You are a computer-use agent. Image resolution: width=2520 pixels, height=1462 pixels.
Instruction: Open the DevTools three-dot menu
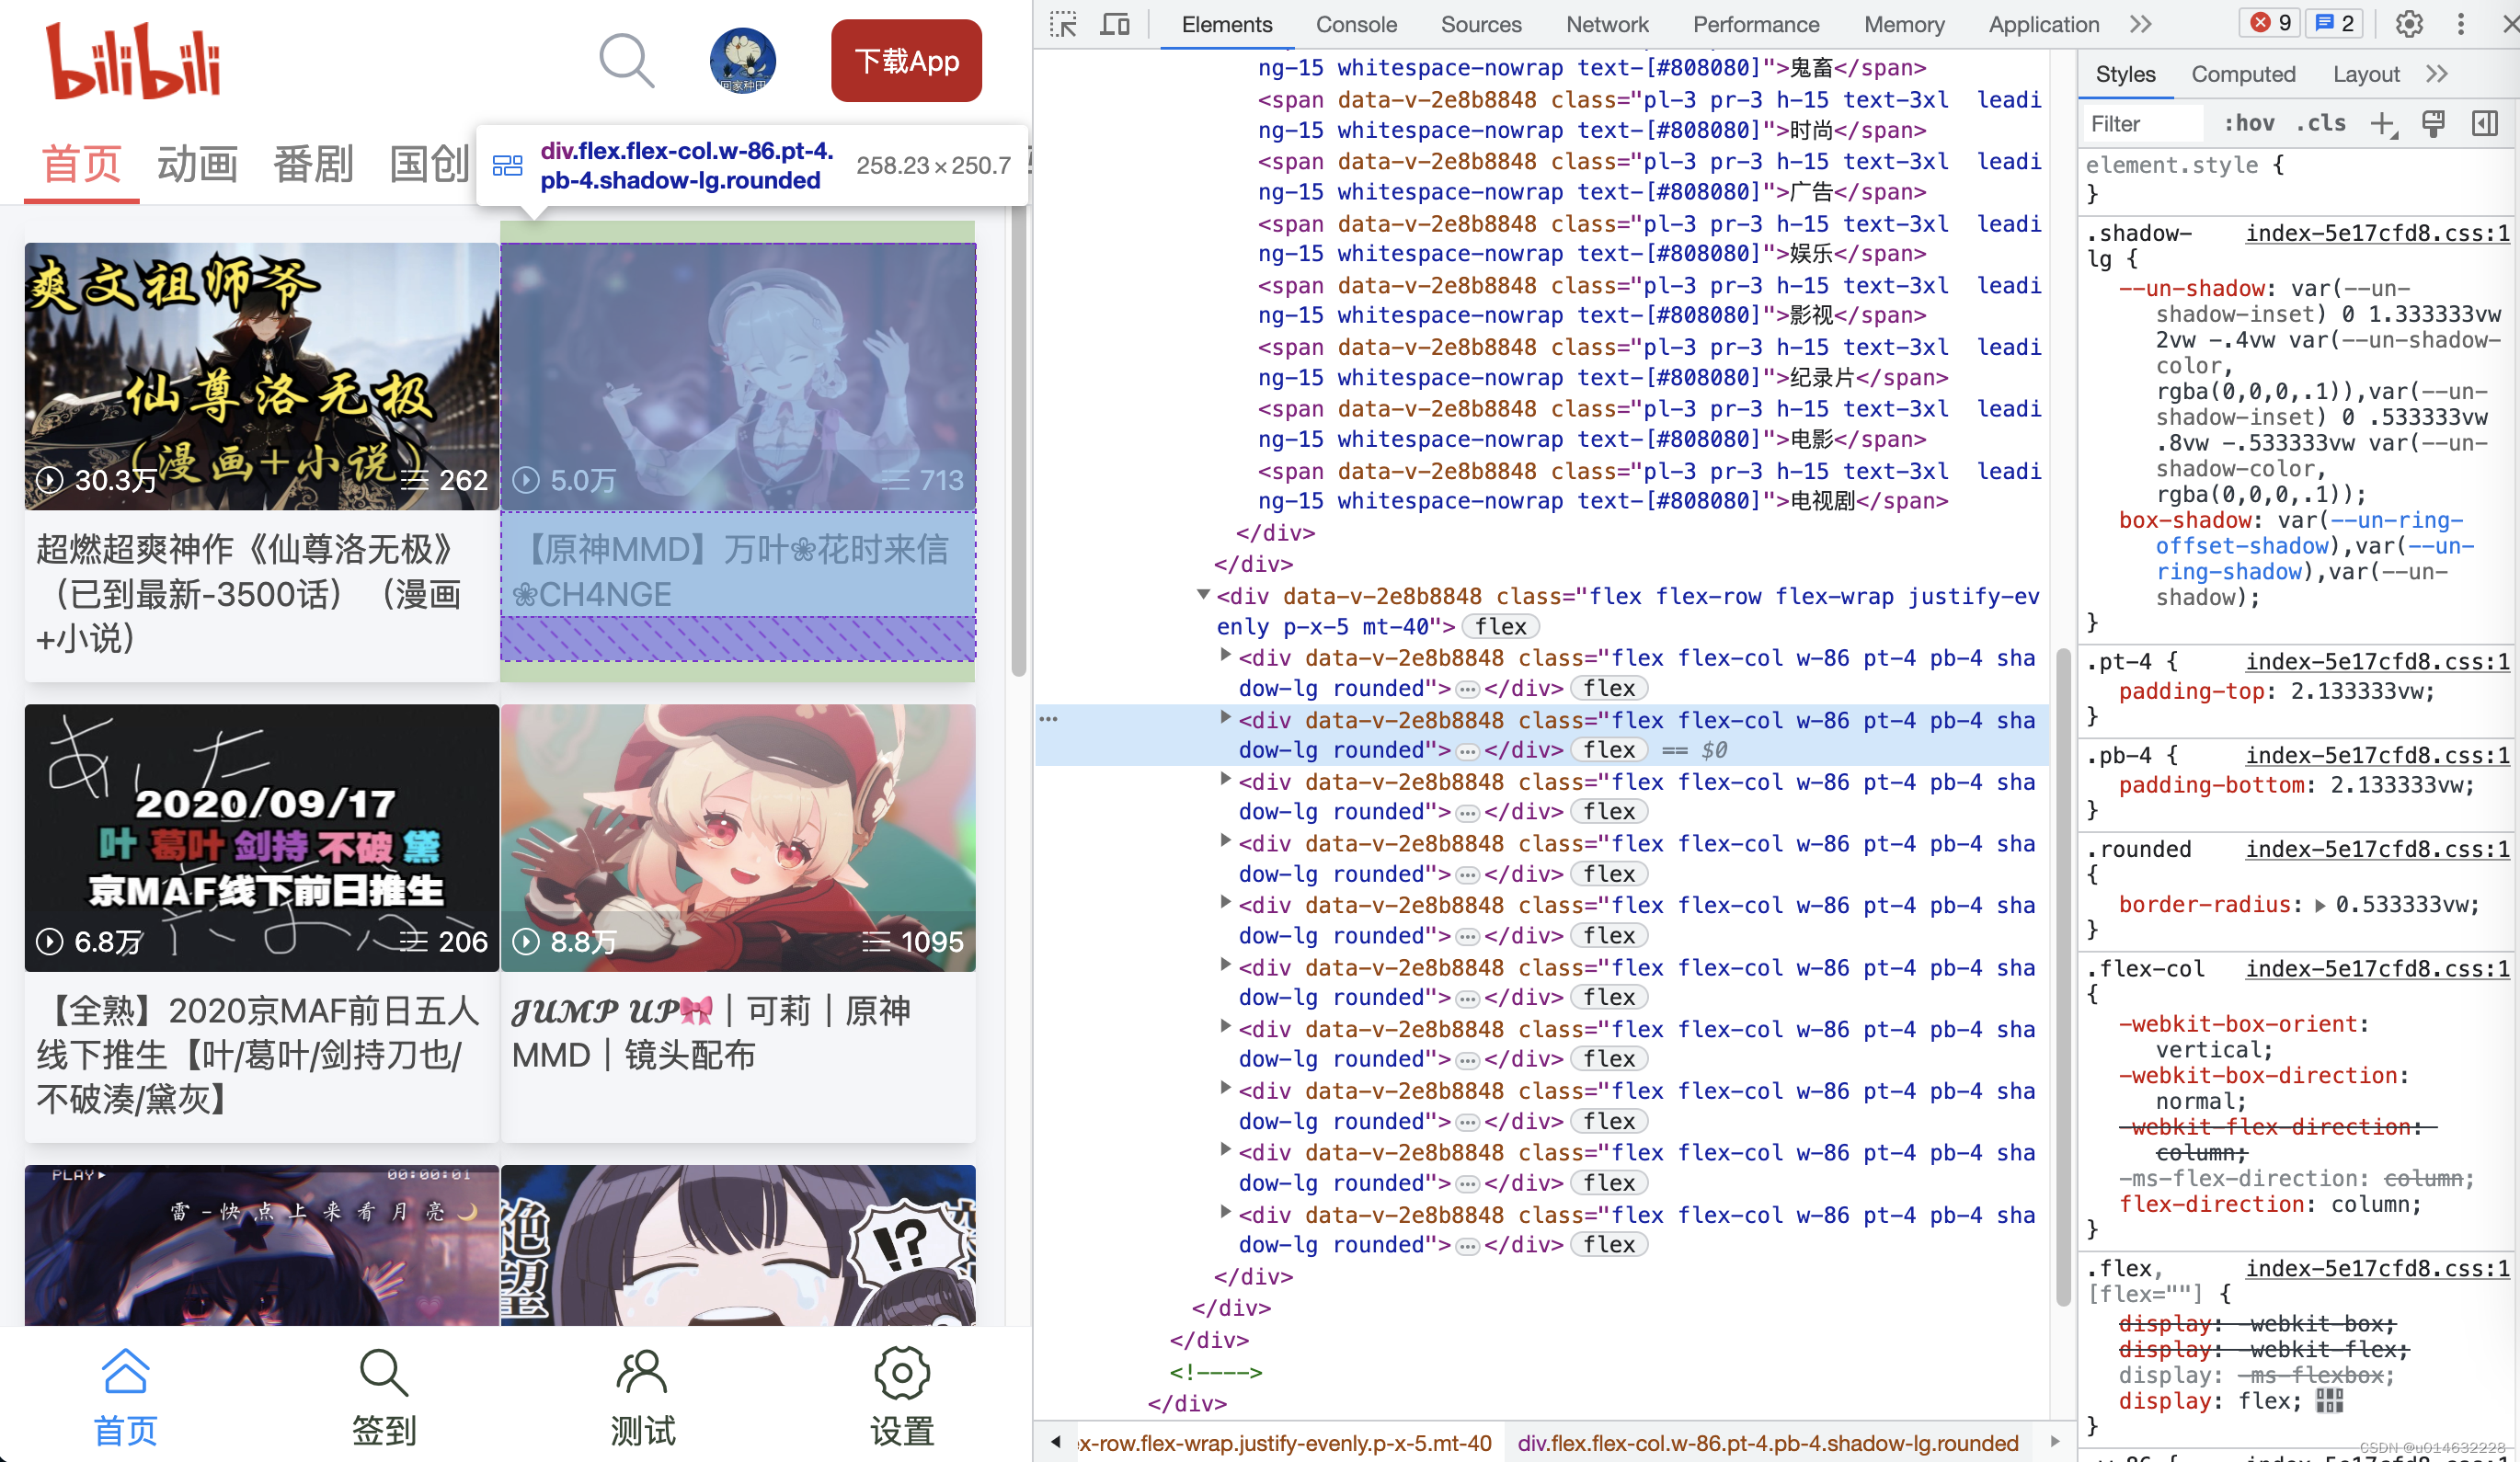pos(2461,24)
